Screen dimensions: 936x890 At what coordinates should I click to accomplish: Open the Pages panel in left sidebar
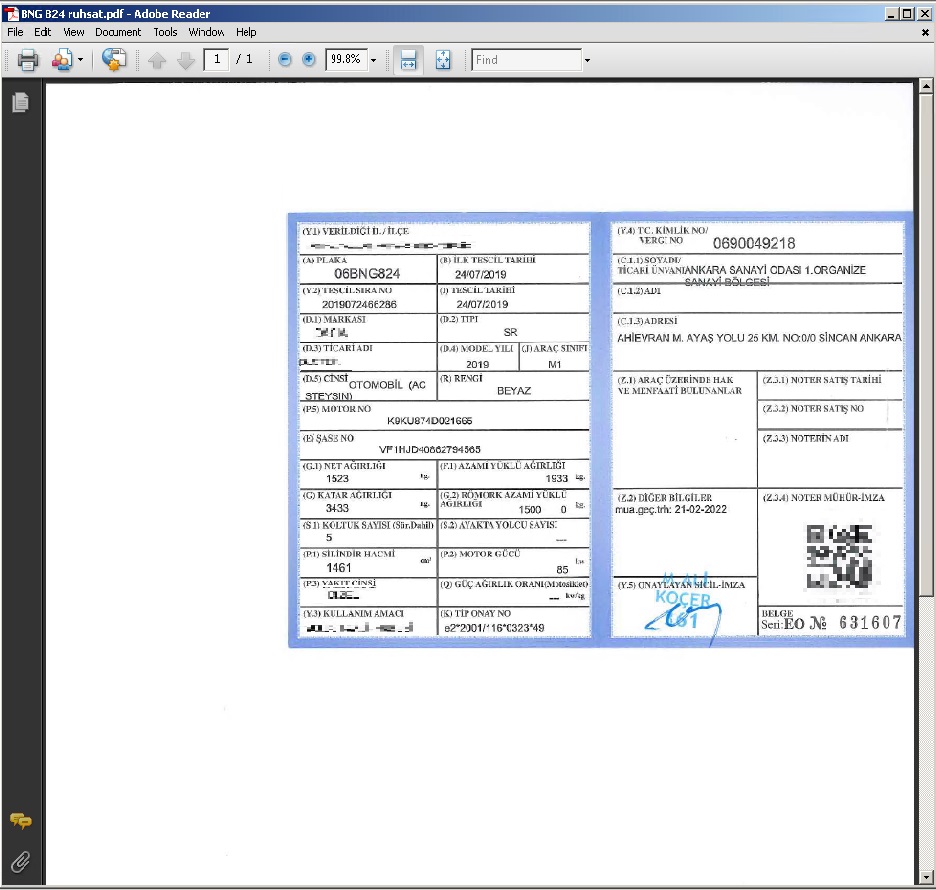(x=20, y=103)
